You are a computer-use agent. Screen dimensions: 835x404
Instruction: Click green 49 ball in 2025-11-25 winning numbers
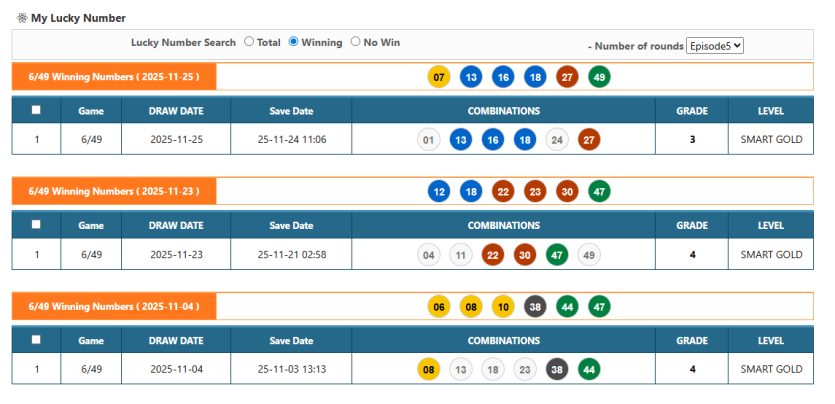point(599,77)
